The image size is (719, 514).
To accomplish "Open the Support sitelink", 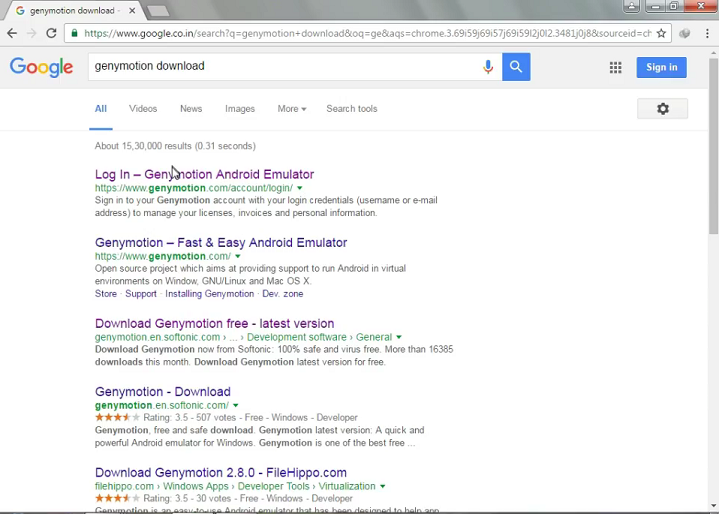I will point(141,294).
